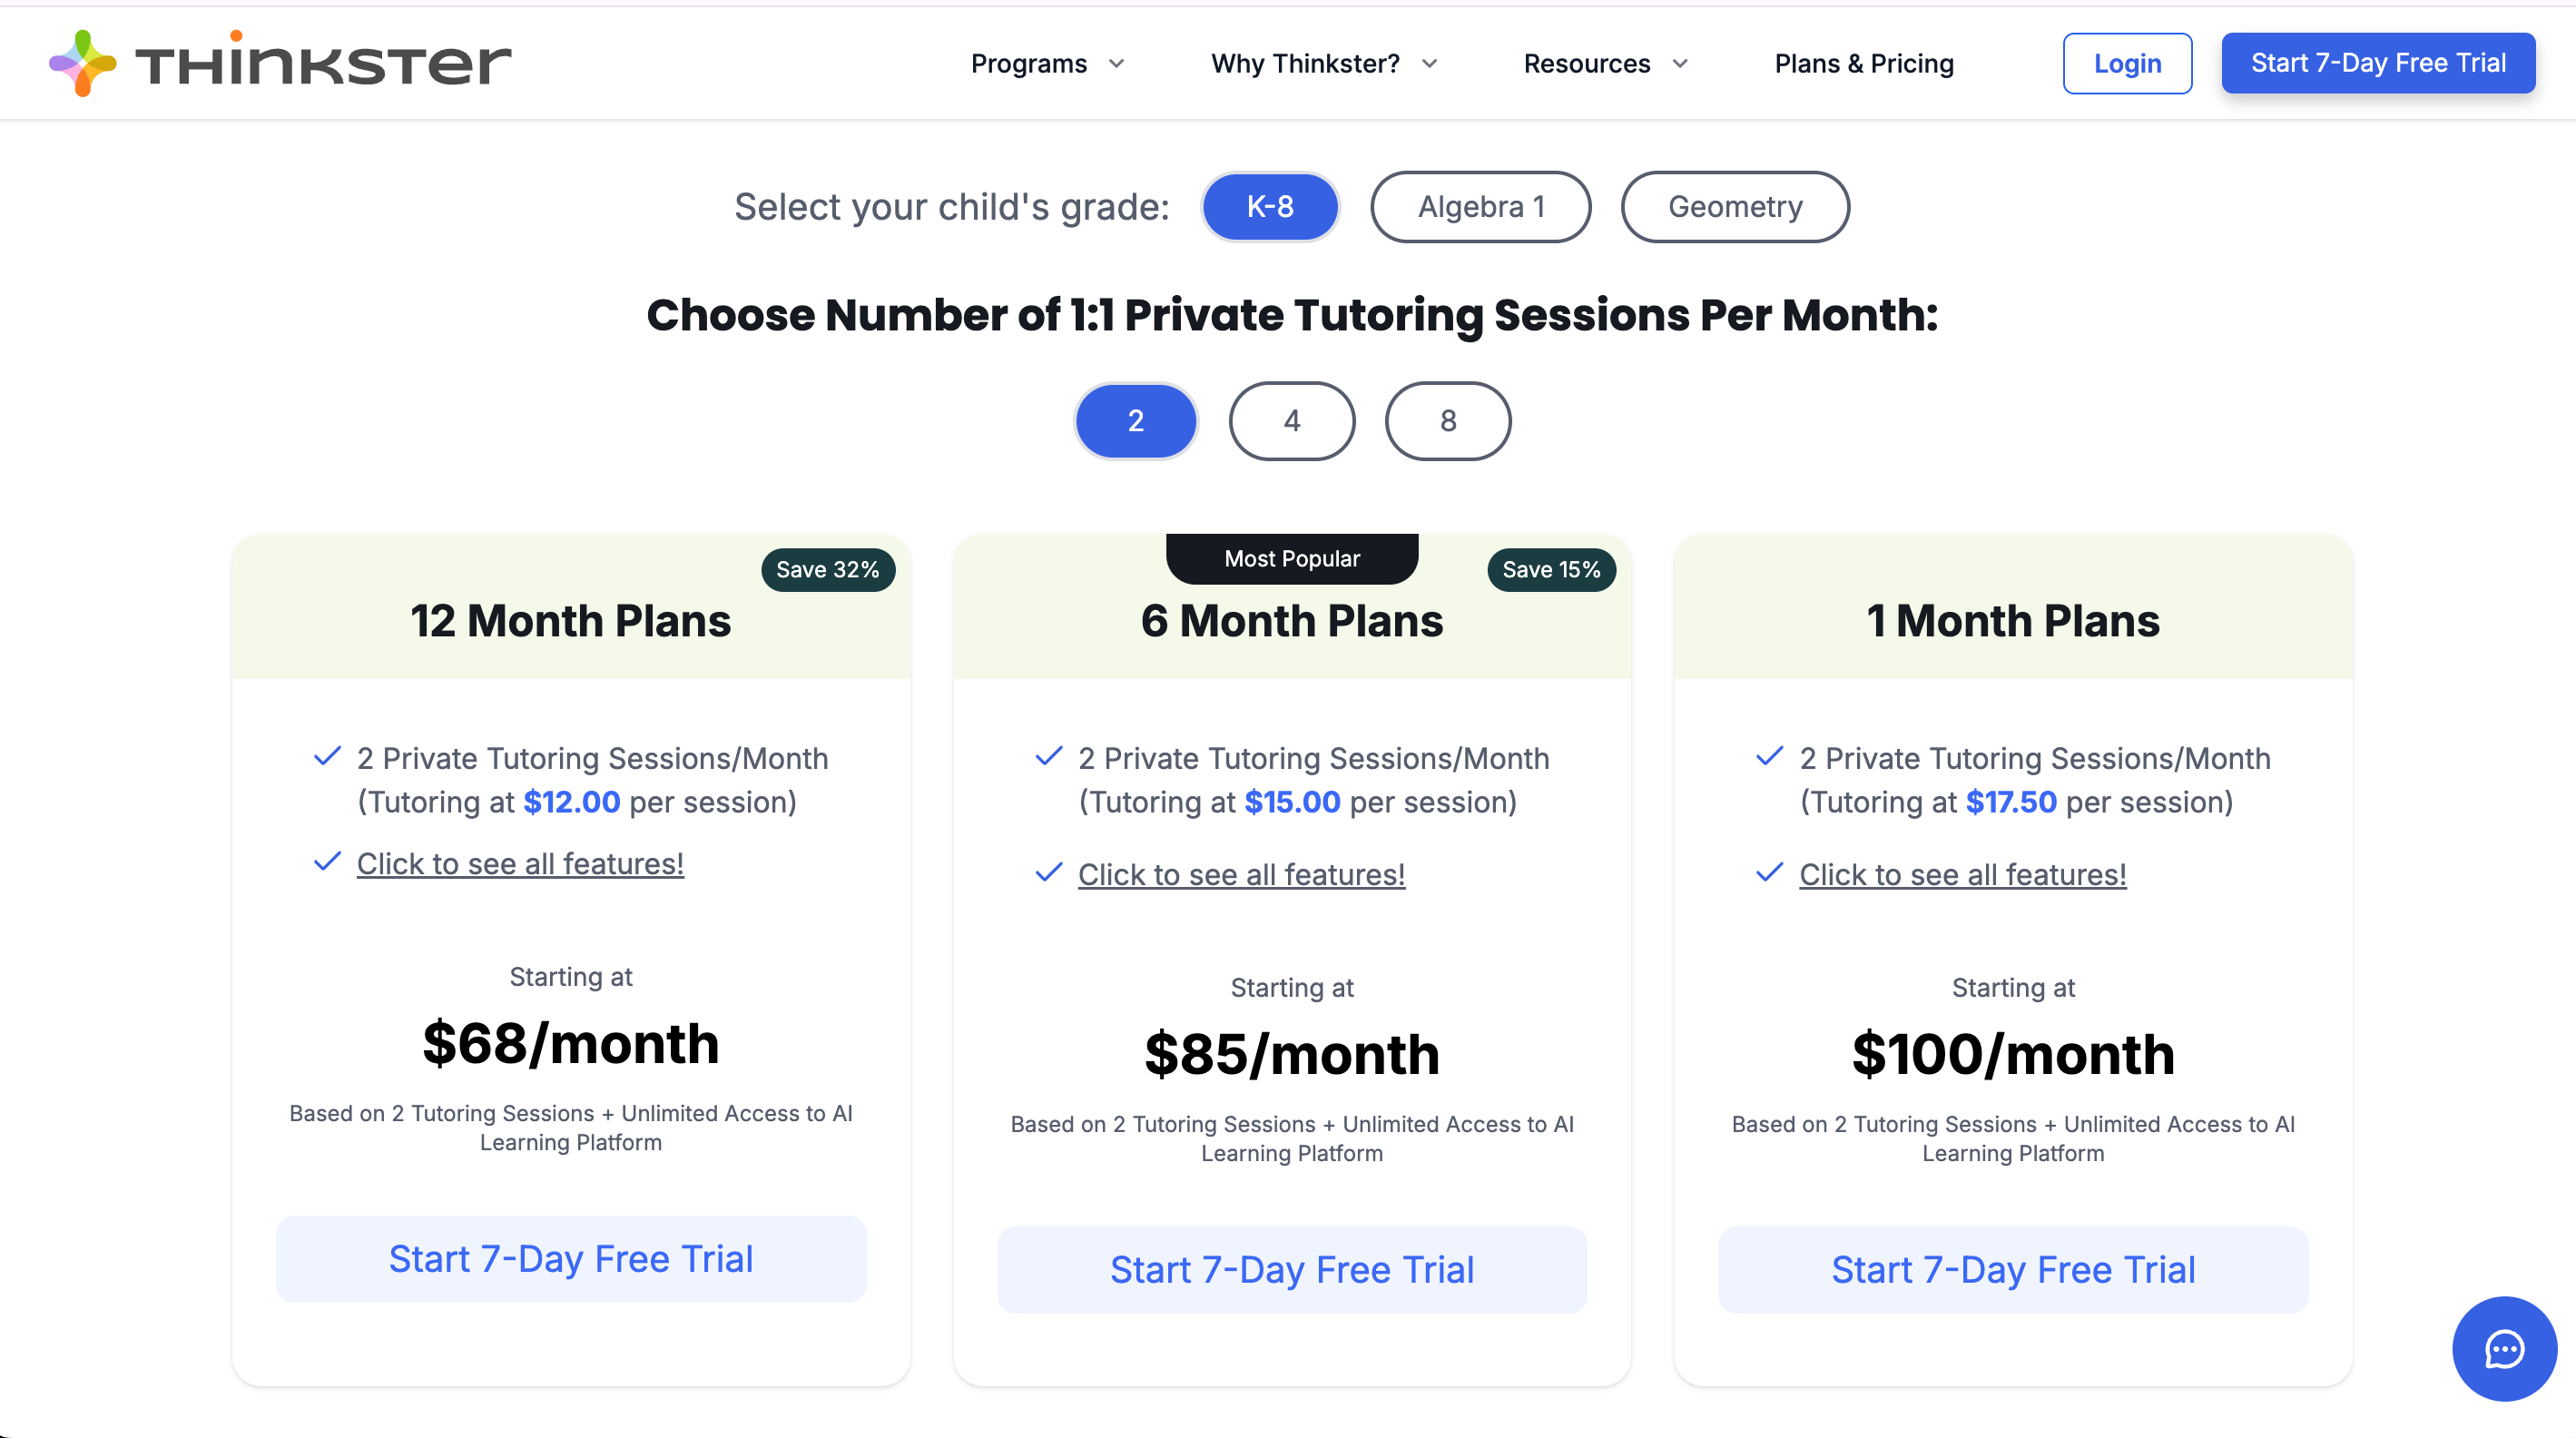See all features of the 6 Month Plan
The height and width of the screenshot is (1438, 2576).
(x=1241, y=874)
